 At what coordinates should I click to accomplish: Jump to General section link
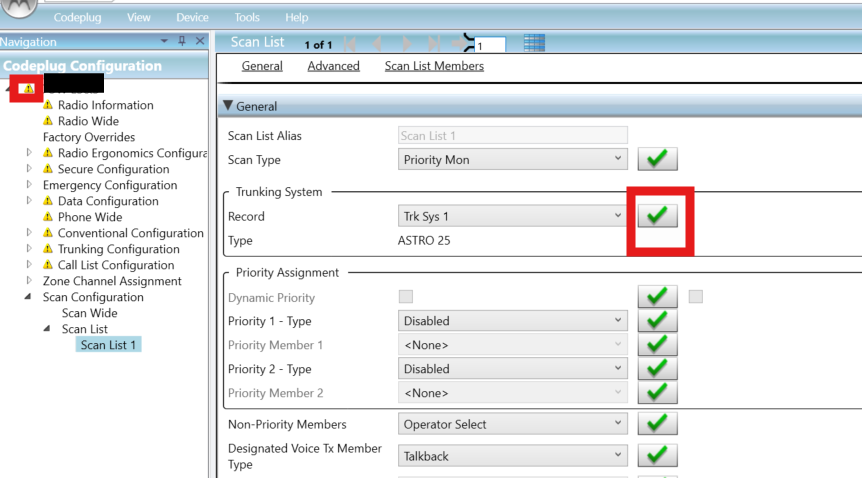pos(262,66)
